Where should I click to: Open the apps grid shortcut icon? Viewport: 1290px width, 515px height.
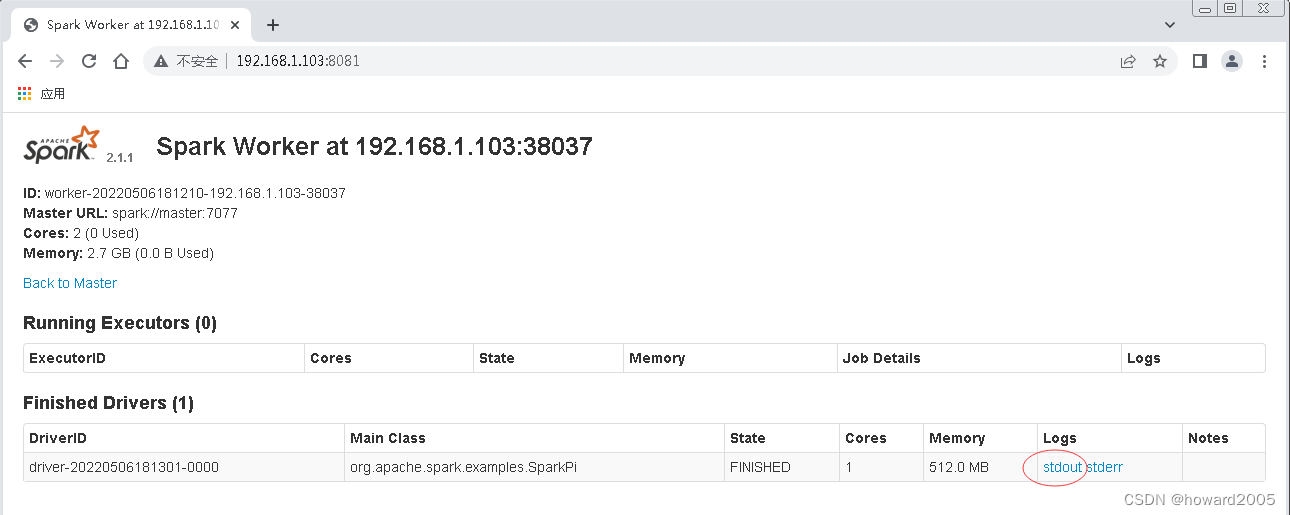click(25, 93)
